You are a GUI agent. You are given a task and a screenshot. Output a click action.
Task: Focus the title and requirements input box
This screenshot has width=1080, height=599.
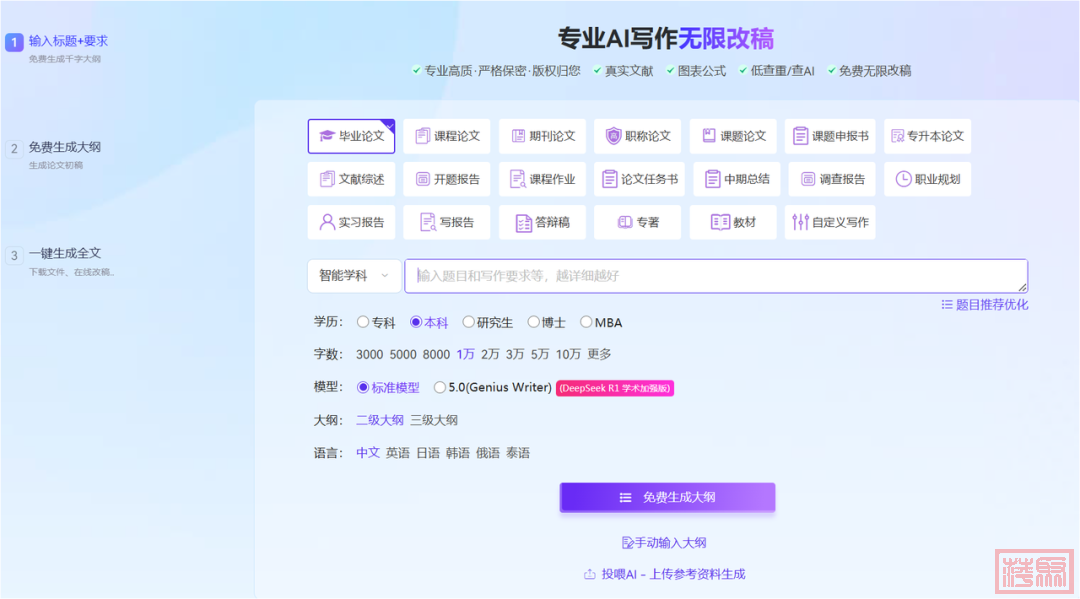715,276
